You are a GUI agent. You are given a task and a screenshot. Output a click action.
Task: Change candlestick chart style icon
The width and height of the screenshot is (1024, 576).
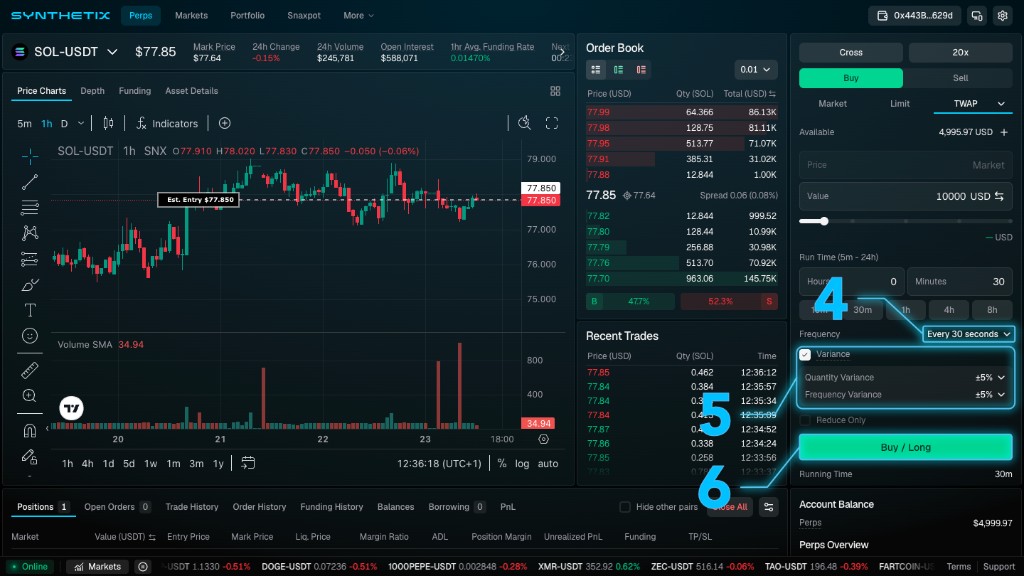[108, 123]
